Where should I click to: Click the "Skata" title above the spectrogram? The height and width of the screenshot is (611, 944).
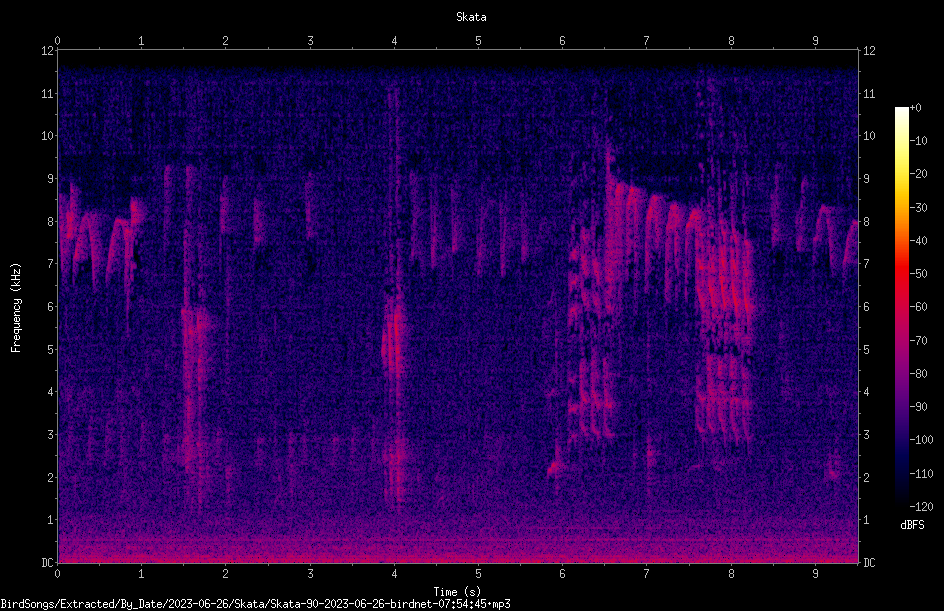coord(471,17)
